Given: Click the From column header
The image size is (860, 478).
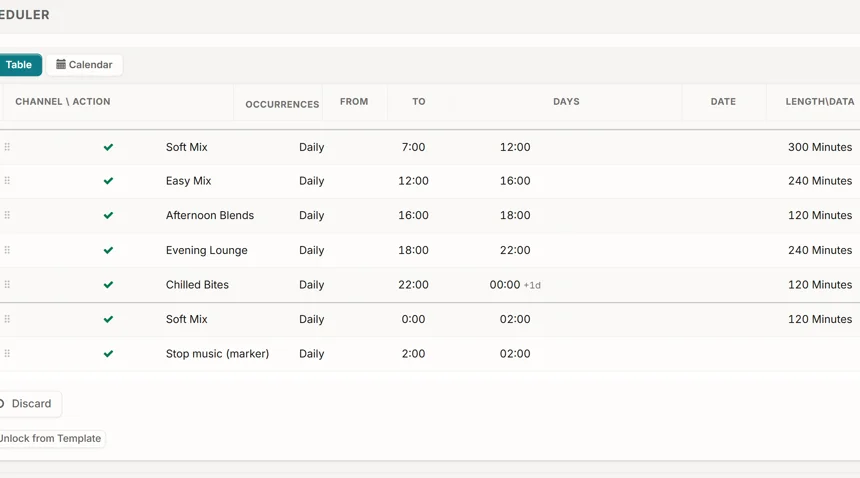Looking at the screenshot, I should (354, 101).
